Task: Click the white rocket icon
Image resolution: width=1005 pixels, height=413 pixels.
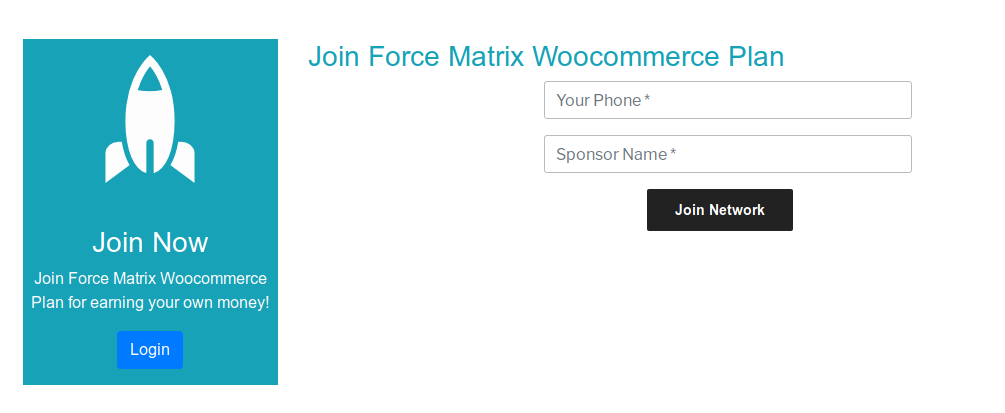Action: click(150, 120)
